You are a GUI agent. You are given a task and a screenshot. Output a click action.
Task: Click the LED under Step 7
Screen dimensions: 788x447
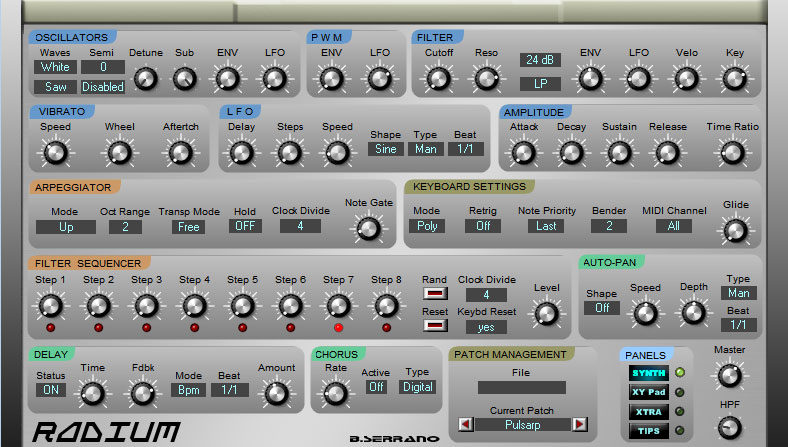[x=338, y=327]
